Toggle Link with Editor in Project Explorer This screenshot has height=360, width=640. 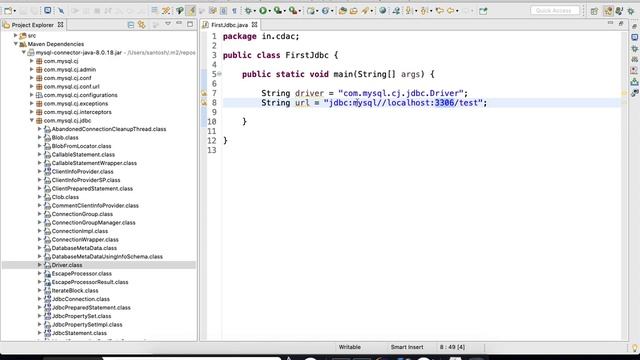142,25
